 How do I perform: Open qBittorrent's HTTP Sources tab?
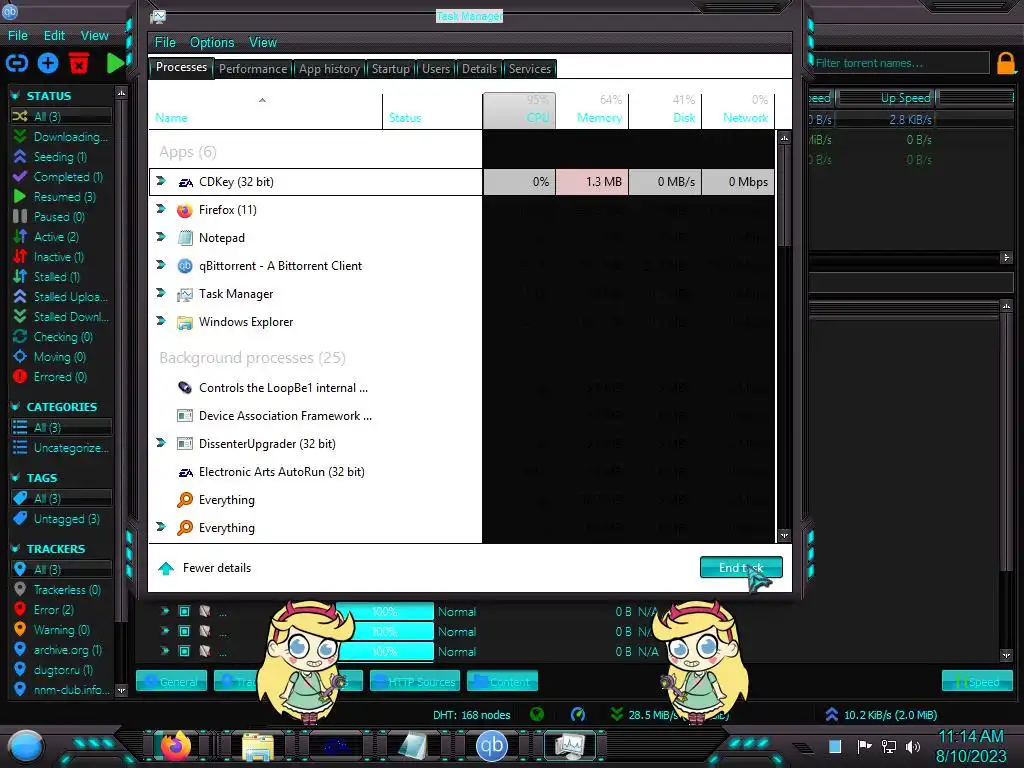click(x=415, y=681)
